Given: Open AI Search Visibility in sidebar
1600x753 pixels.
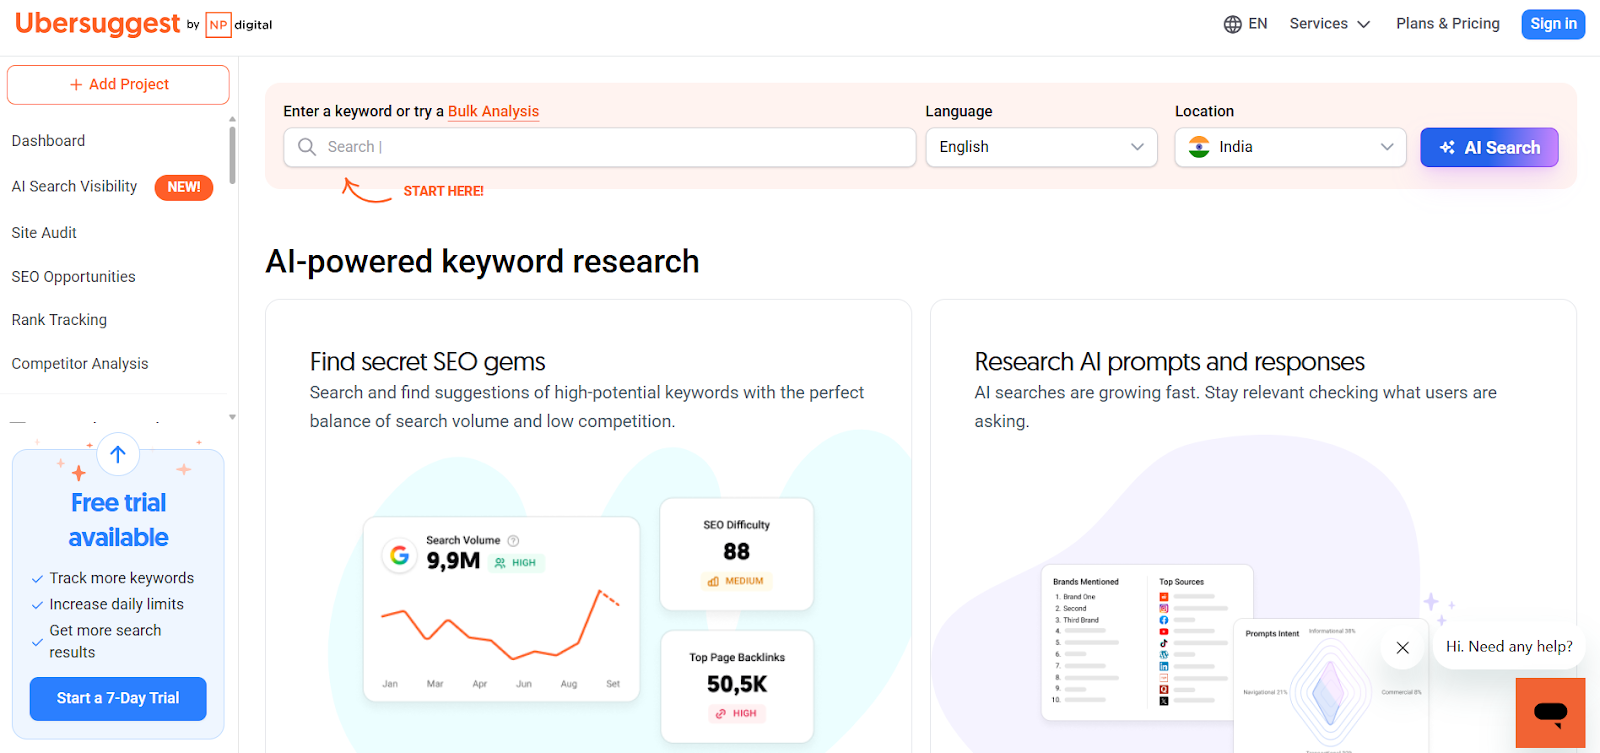Looking at the screenshot, I should pyautogui.click(x=74, y=187).
